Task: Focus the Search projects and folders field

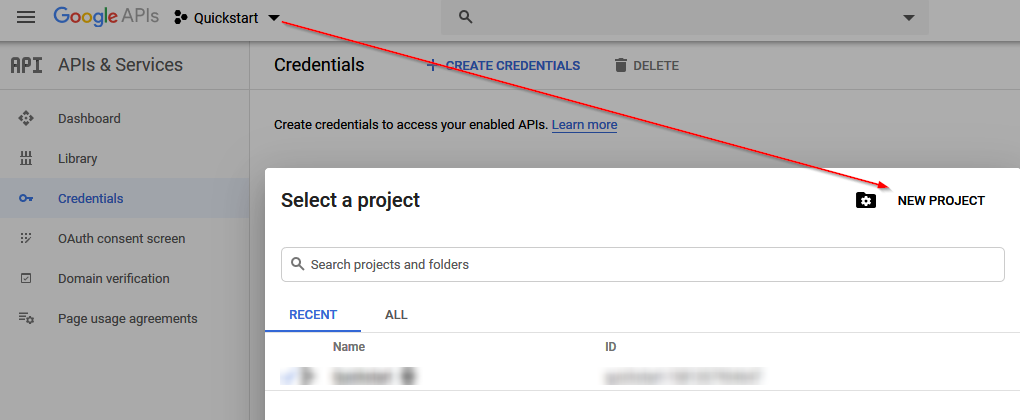Action: (643, 265)
